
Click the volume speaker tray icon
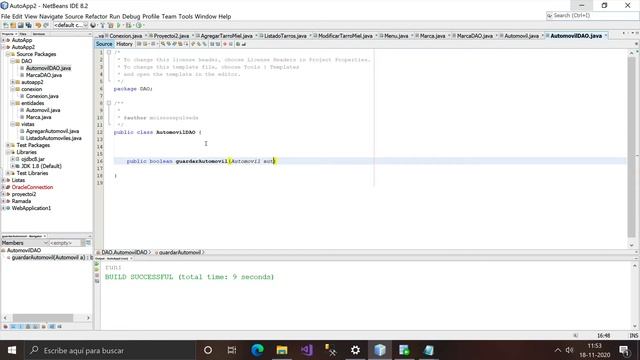tap(569, 350)
